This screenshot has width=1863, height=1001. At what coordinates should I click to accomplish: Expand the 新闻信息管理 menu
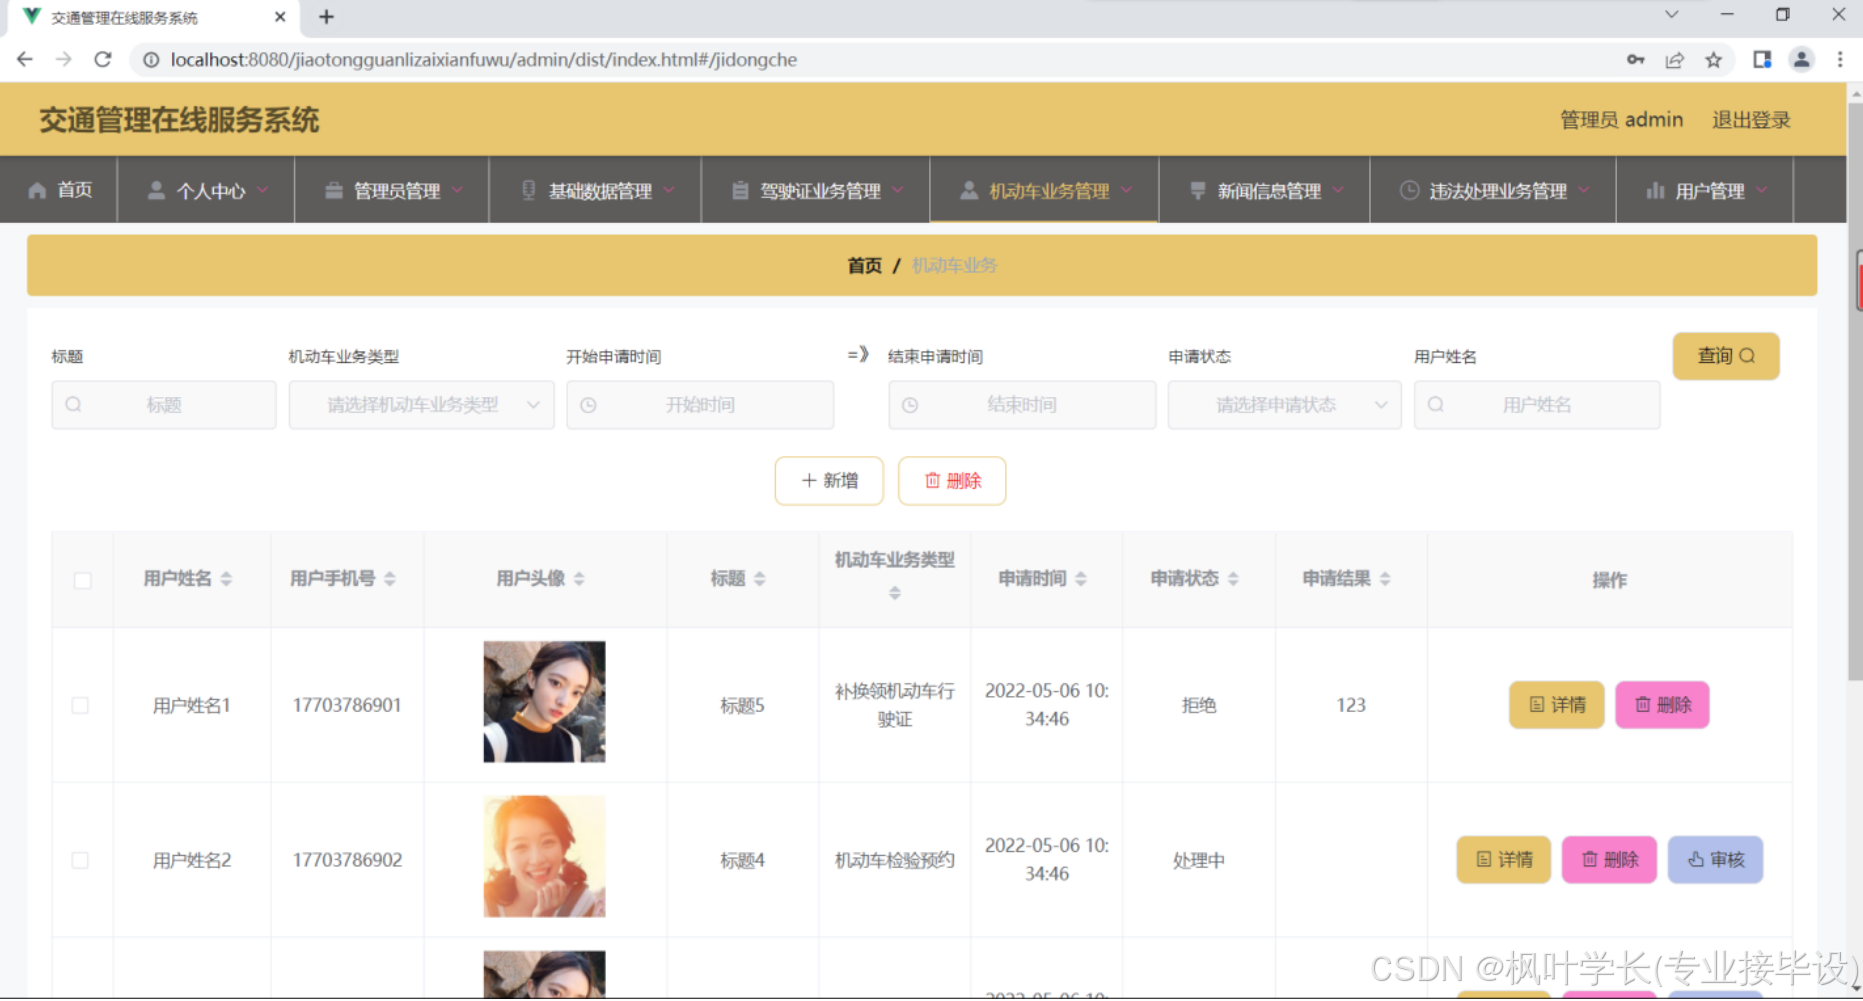1265,190
